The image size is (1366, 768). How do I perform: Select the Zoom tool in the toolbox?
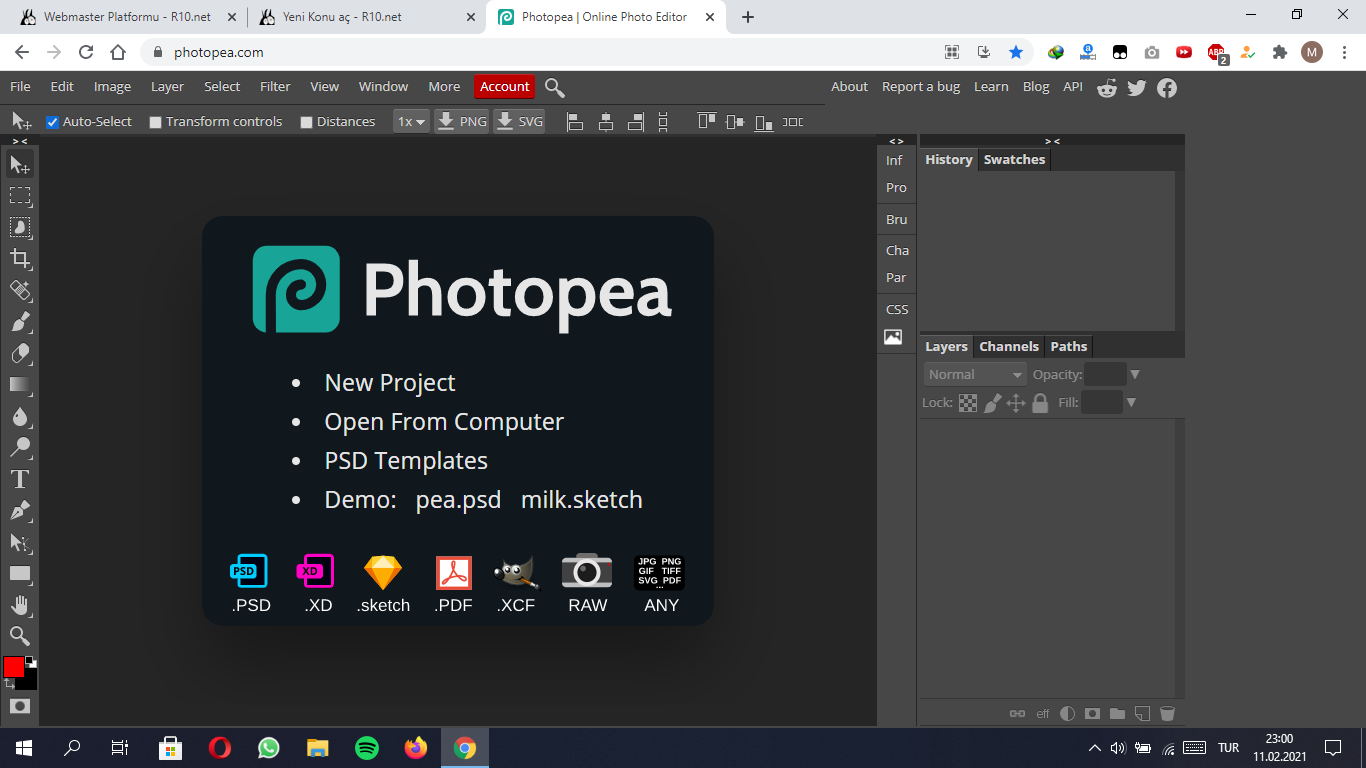tap(20, 636)
